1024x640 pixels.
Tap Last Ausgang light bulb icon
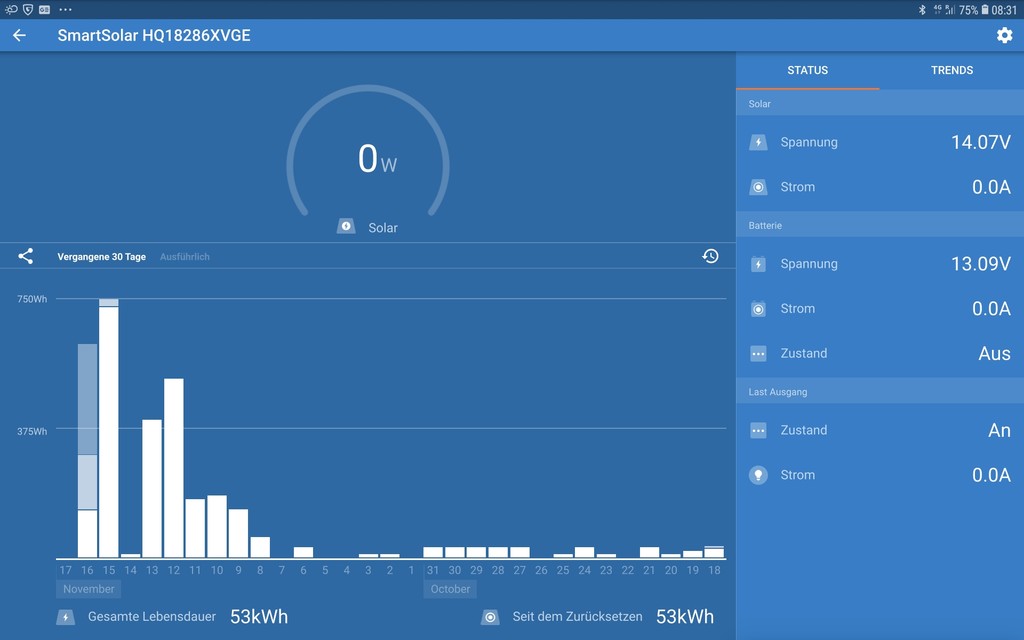pos(758,475)
